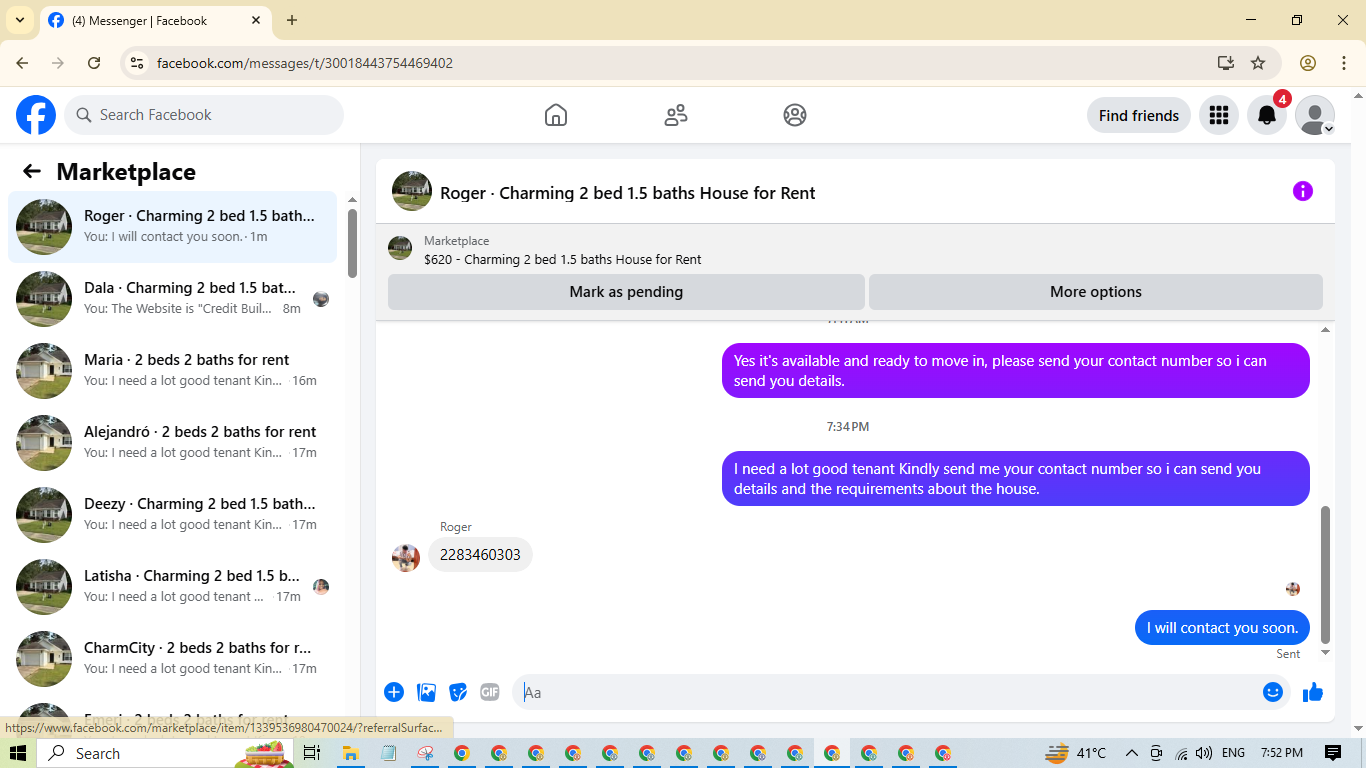Click Roger's message 2283460303

tap(480, 555)
